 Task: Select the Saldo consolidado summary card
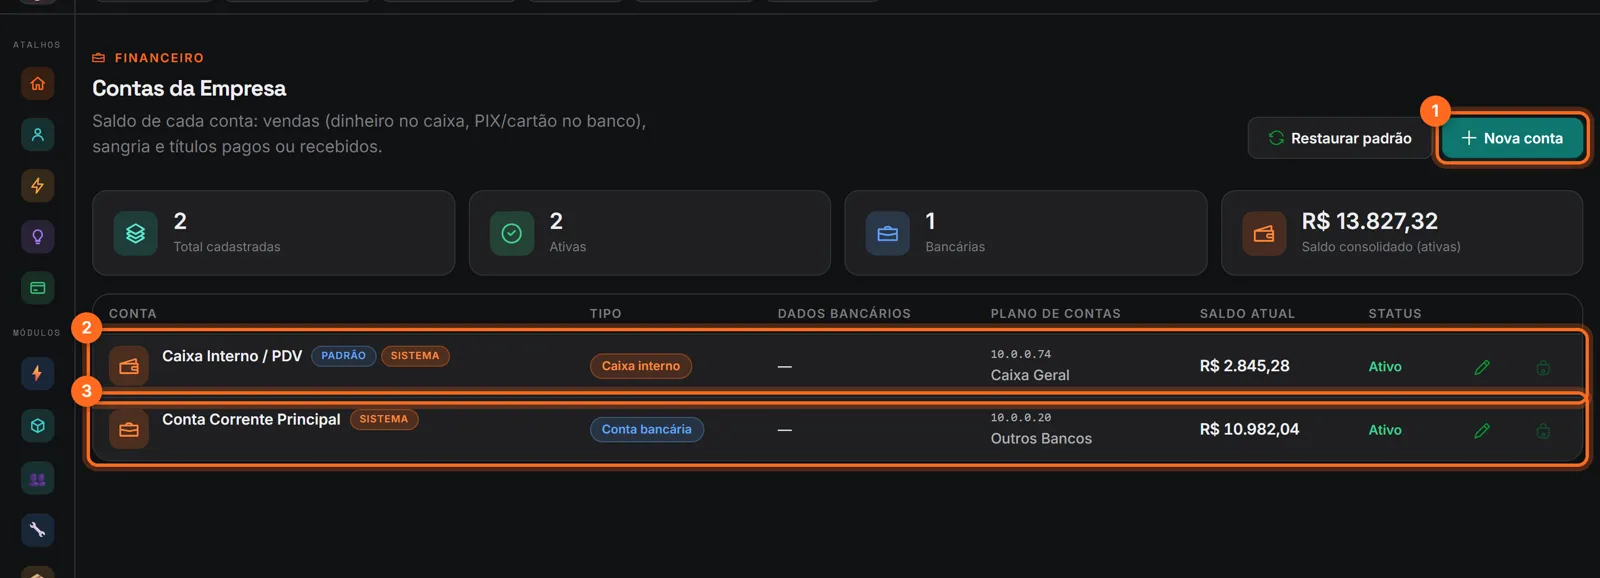pos(1401,233)
